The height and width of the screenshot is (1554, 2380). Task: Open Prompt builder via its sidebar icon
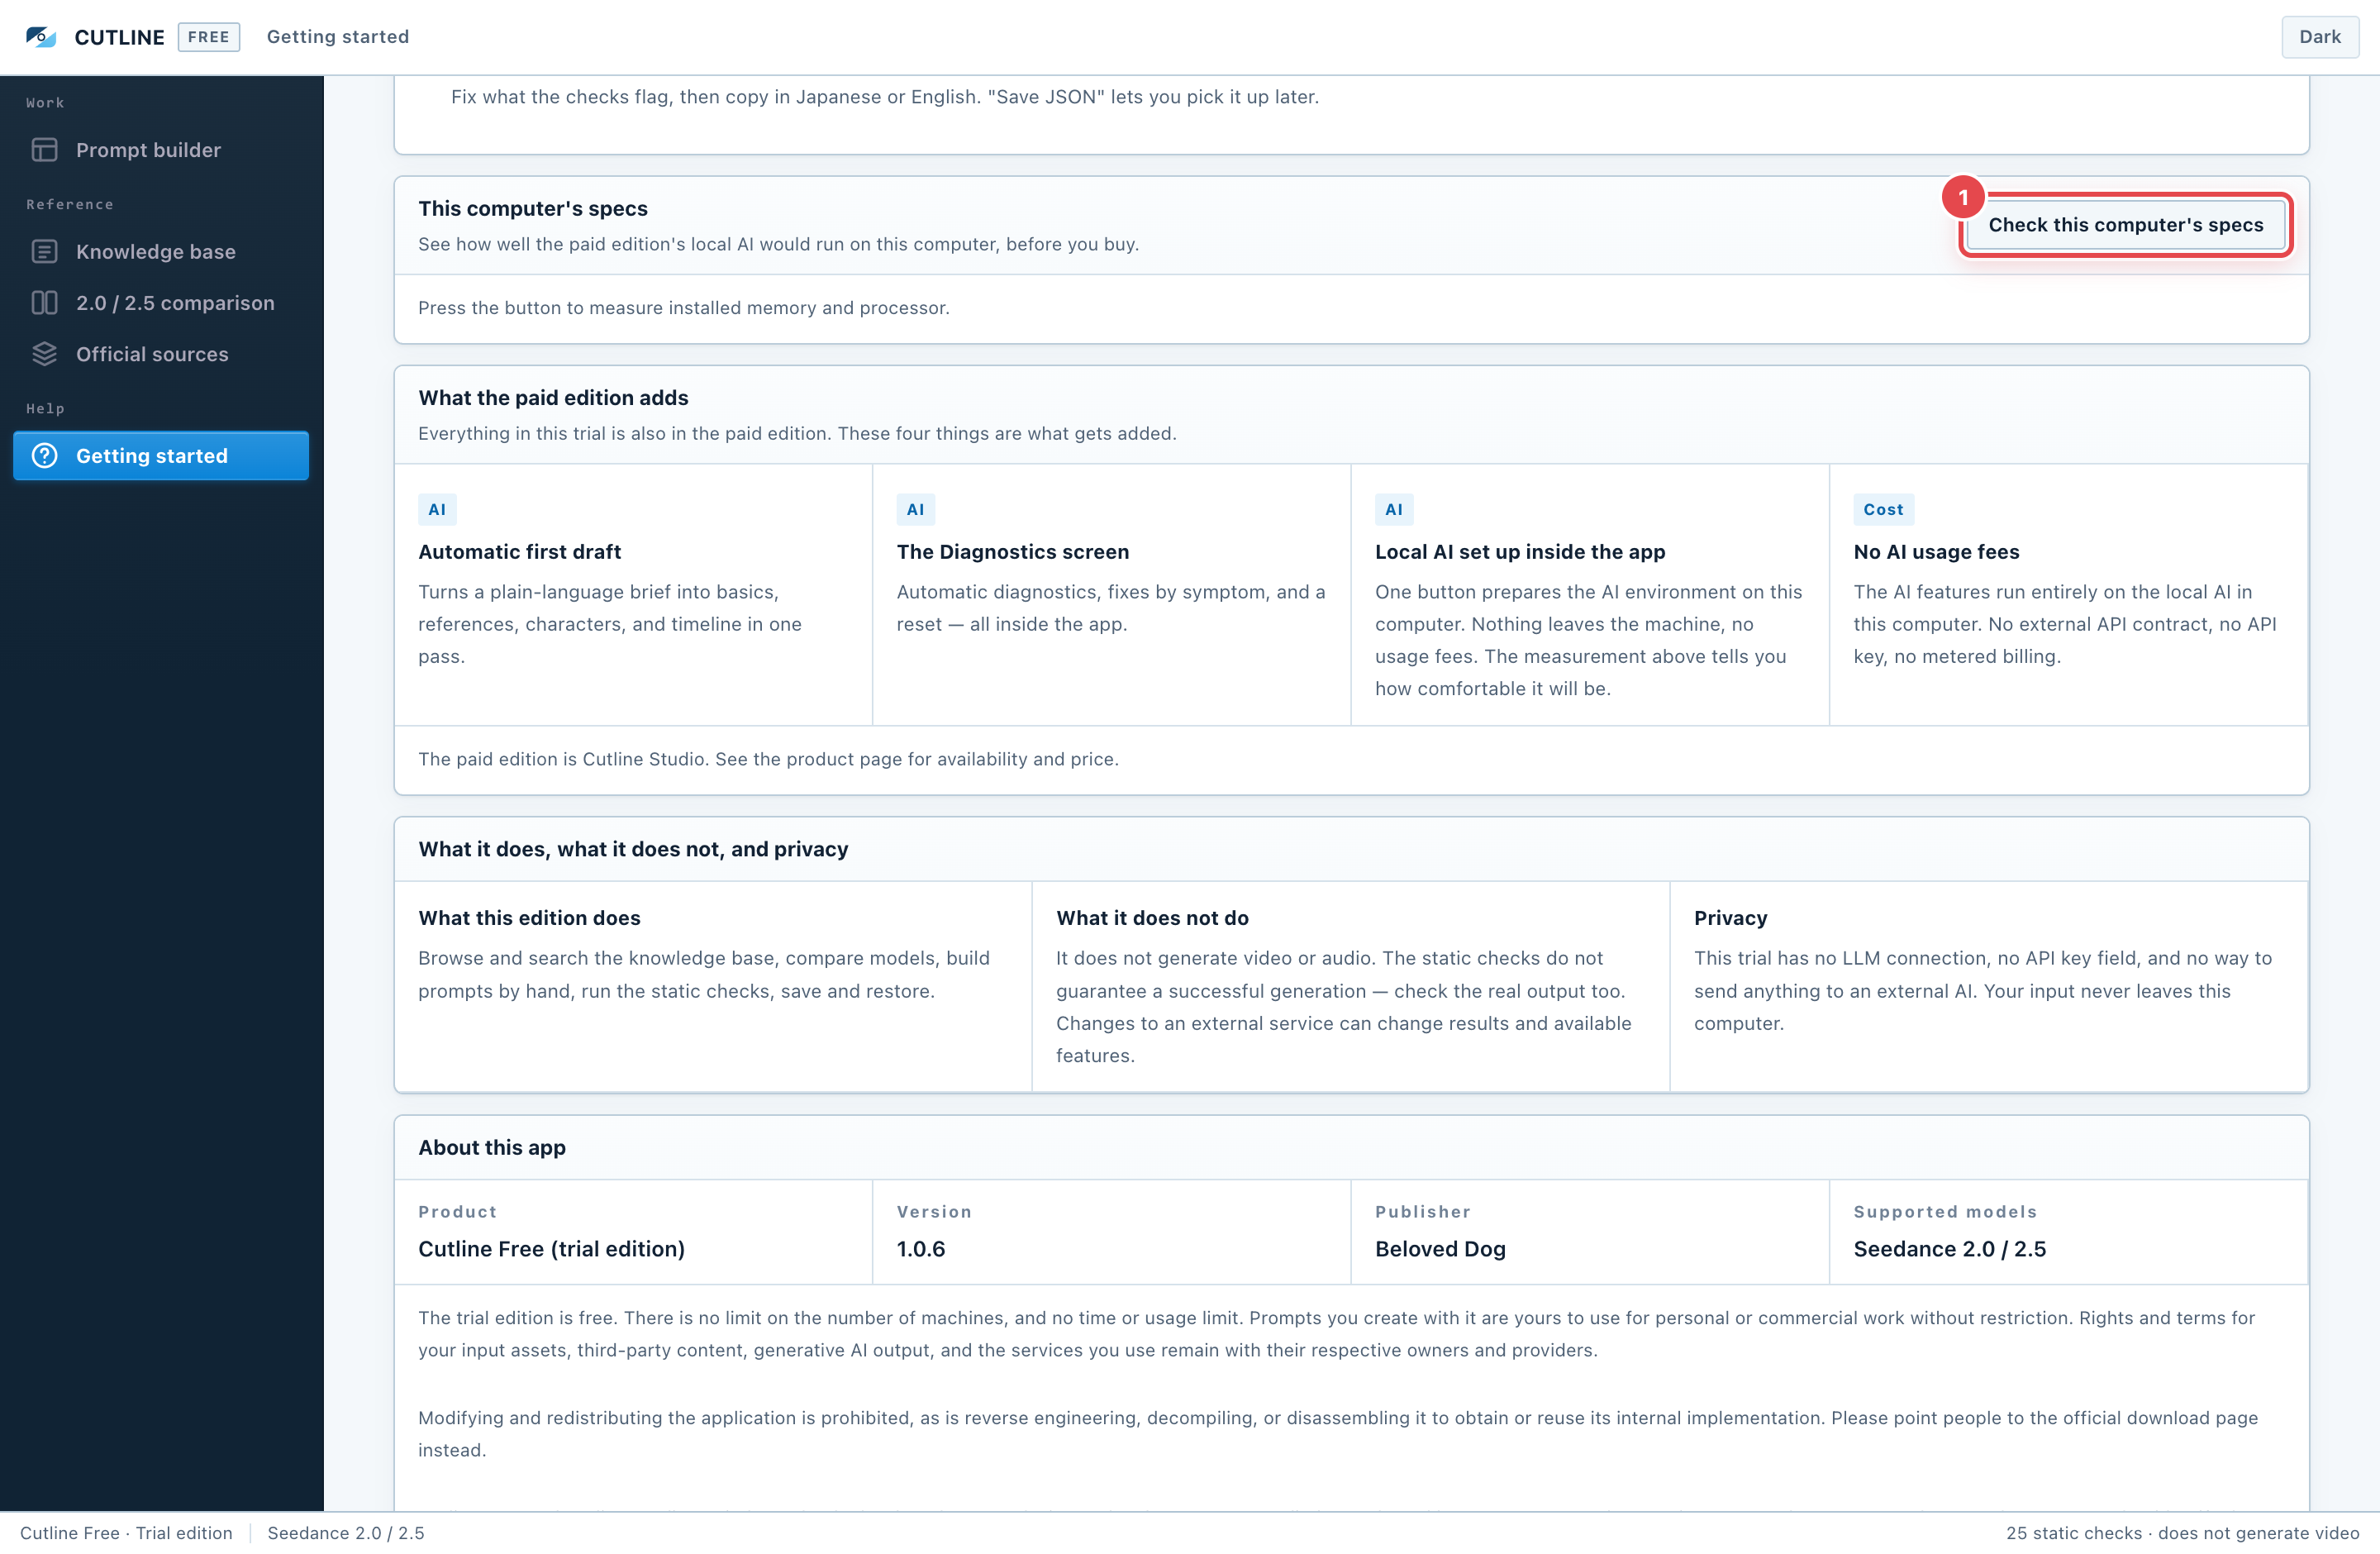44,150
